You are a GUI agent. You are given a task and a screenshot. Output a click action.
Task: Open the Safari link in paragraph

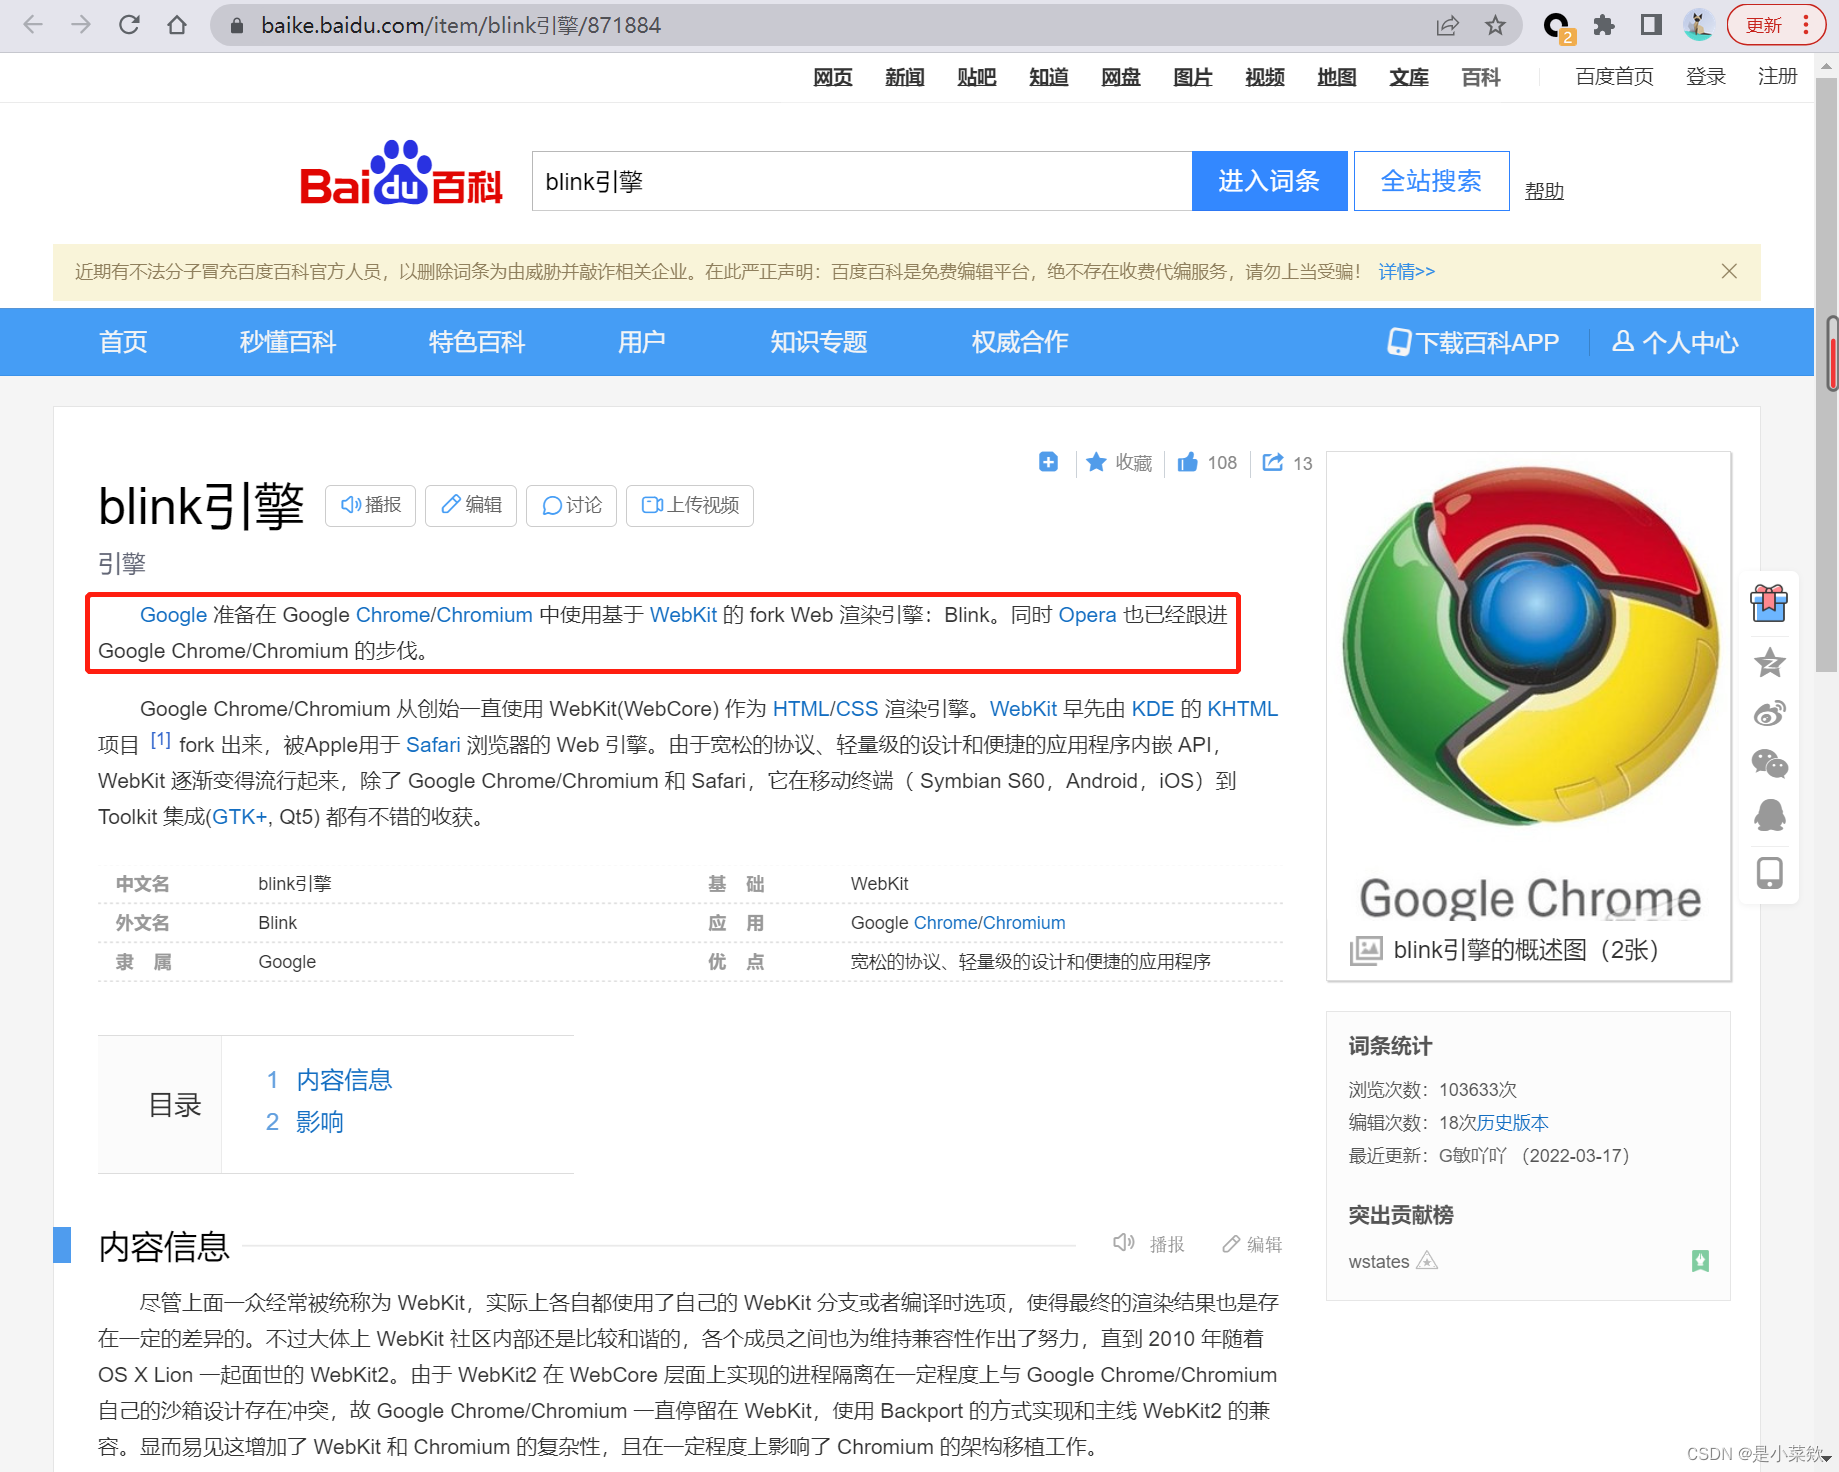433,745
